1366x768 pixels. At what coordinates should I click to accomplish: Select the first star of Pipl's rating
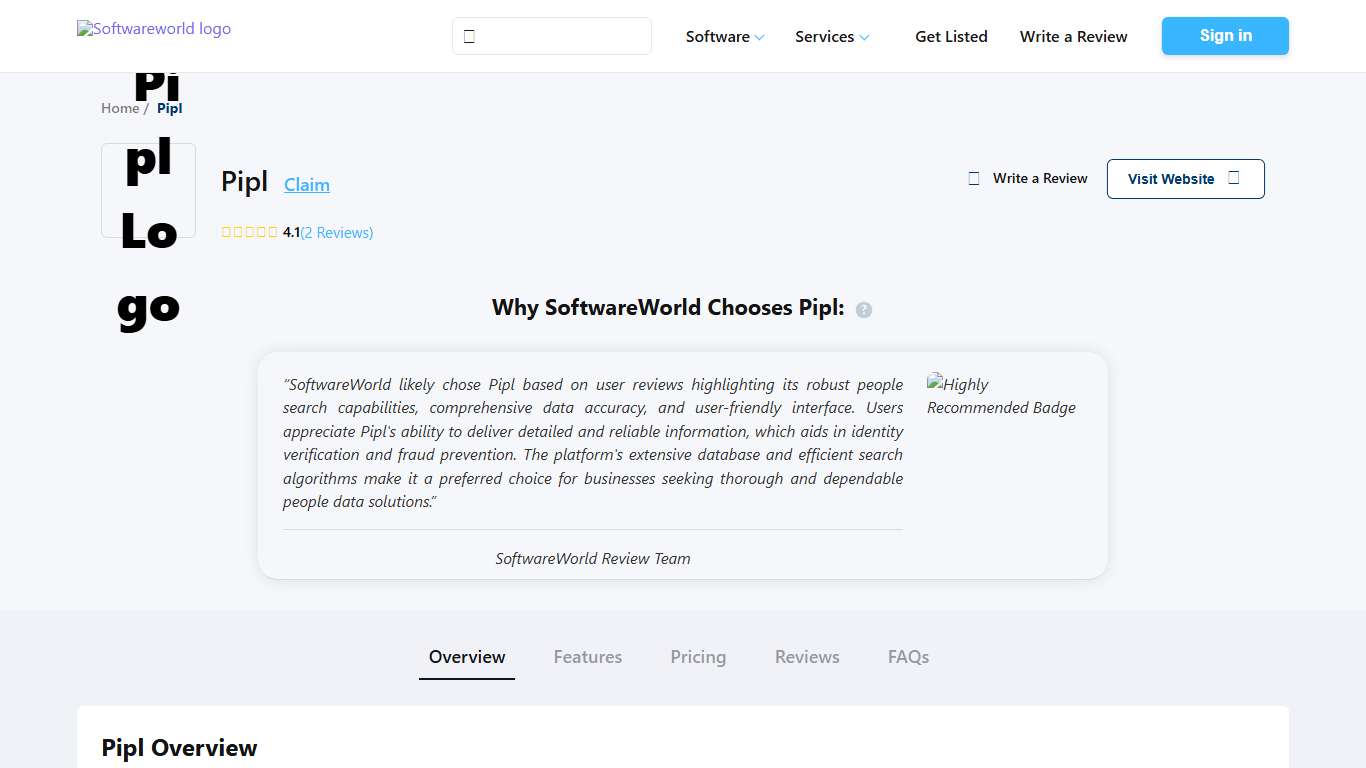pos(226,232)
